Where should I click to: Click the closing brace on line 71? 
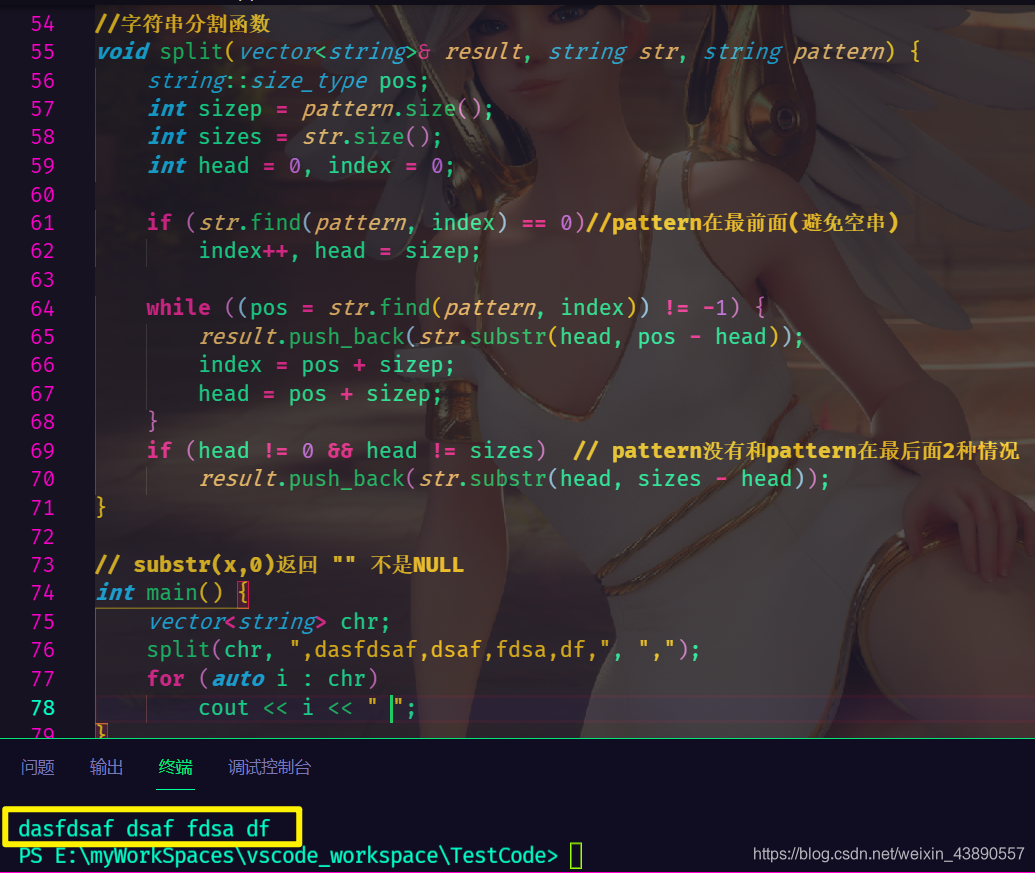(101, 507)
